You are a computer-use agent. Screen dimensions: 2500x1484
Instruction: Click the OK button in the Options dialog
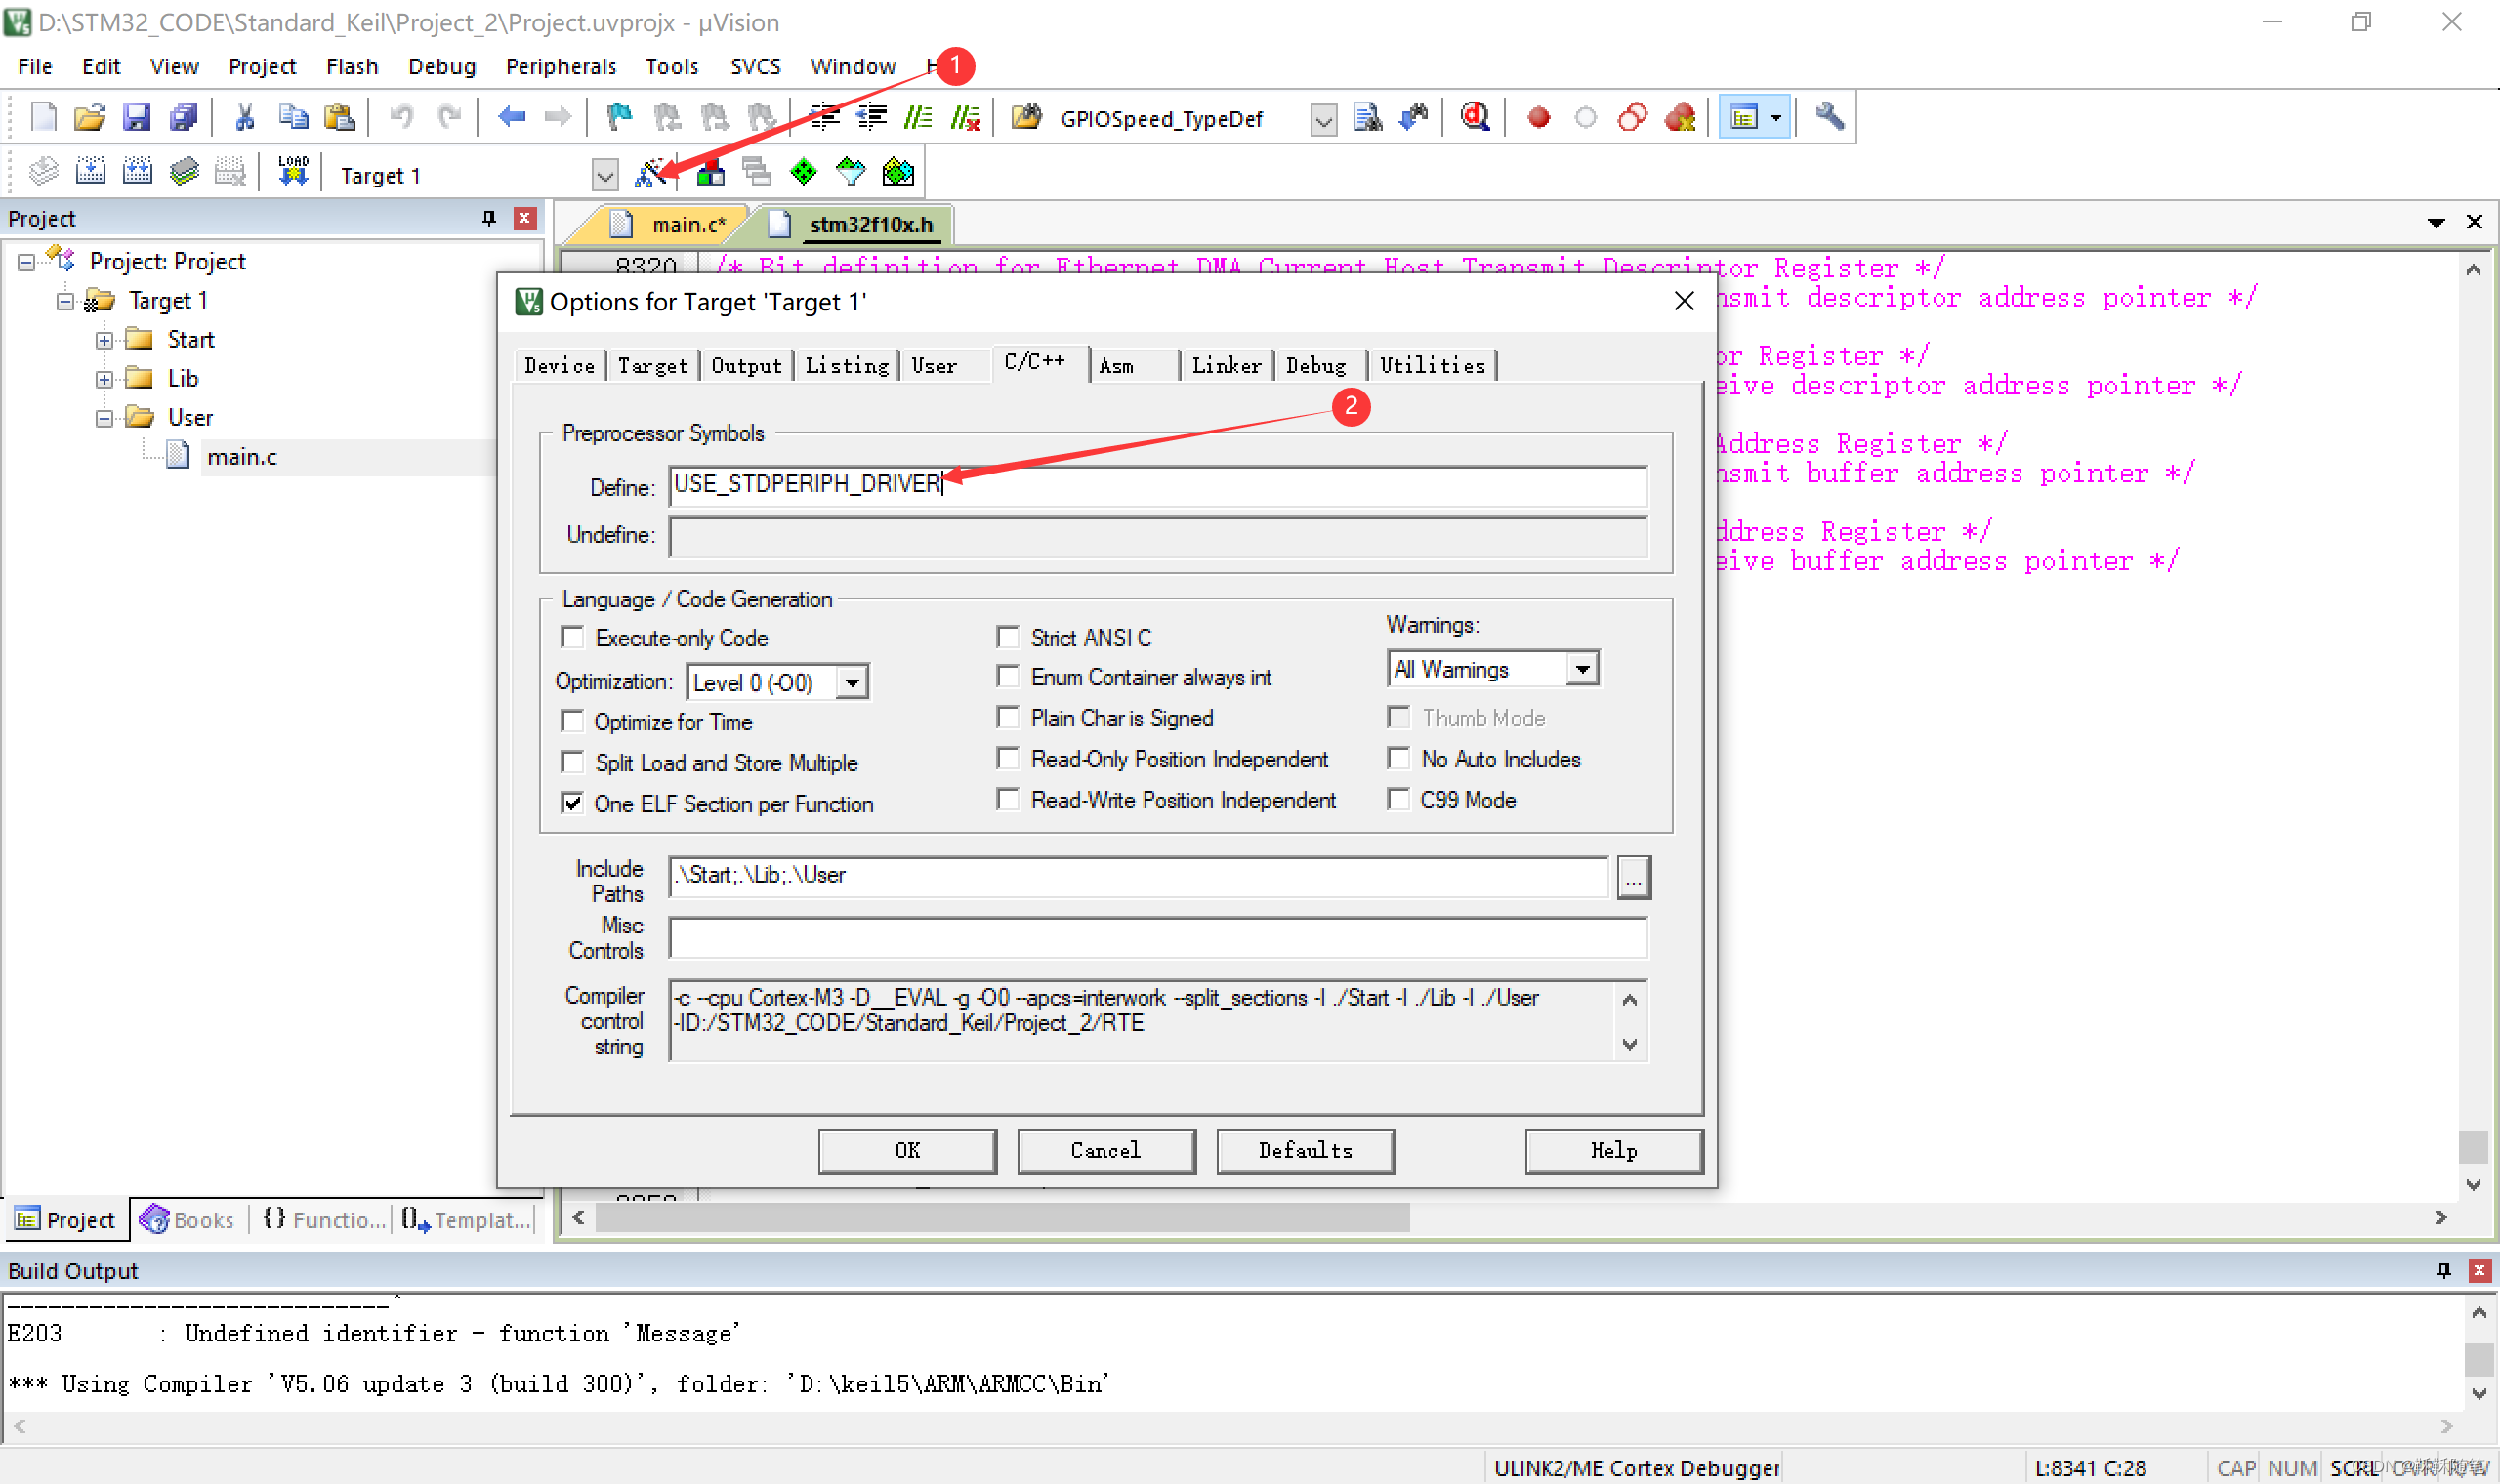point(907,1151)
